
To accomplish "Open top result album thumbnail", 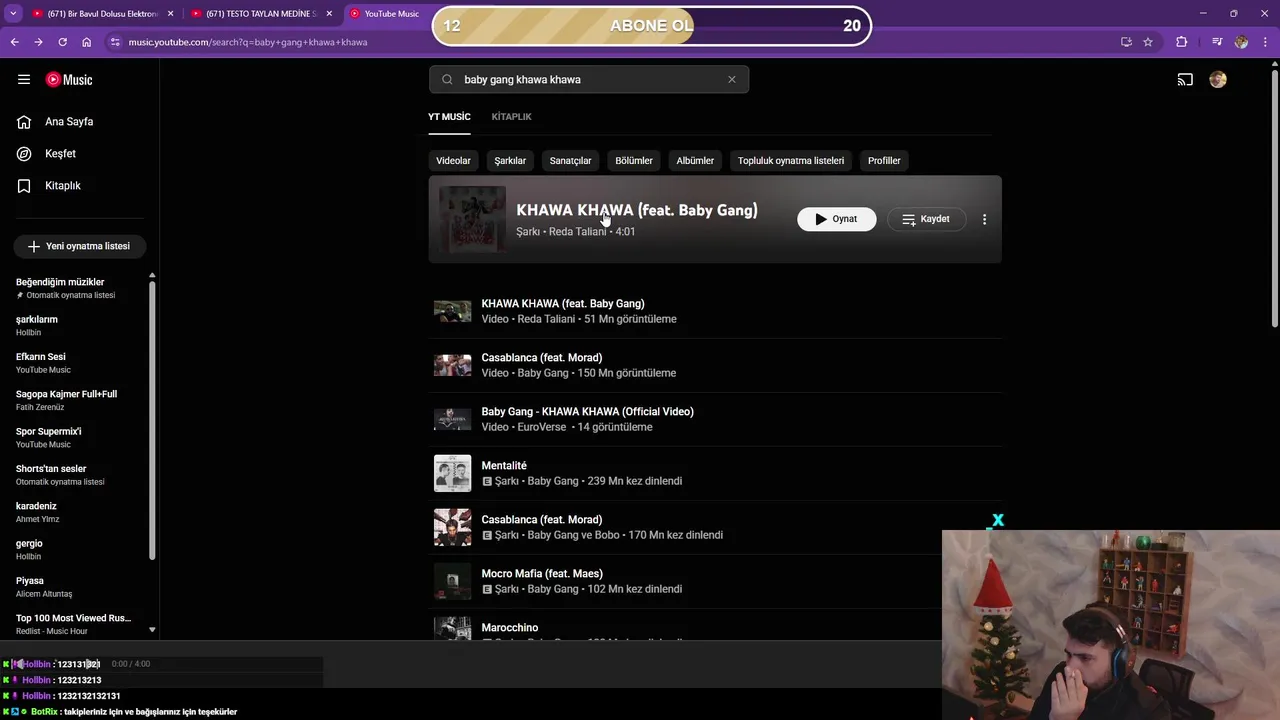I will (472, 219).
